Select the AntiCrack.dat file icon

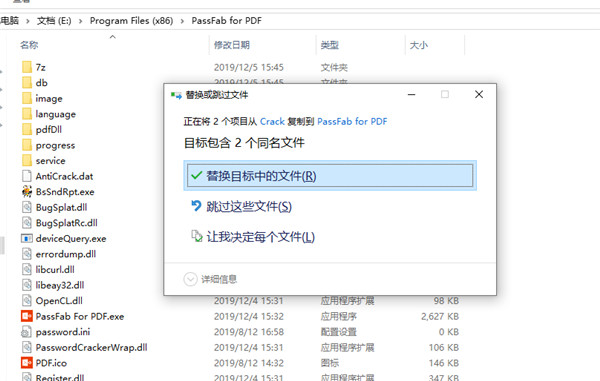[x=27, y=176]
